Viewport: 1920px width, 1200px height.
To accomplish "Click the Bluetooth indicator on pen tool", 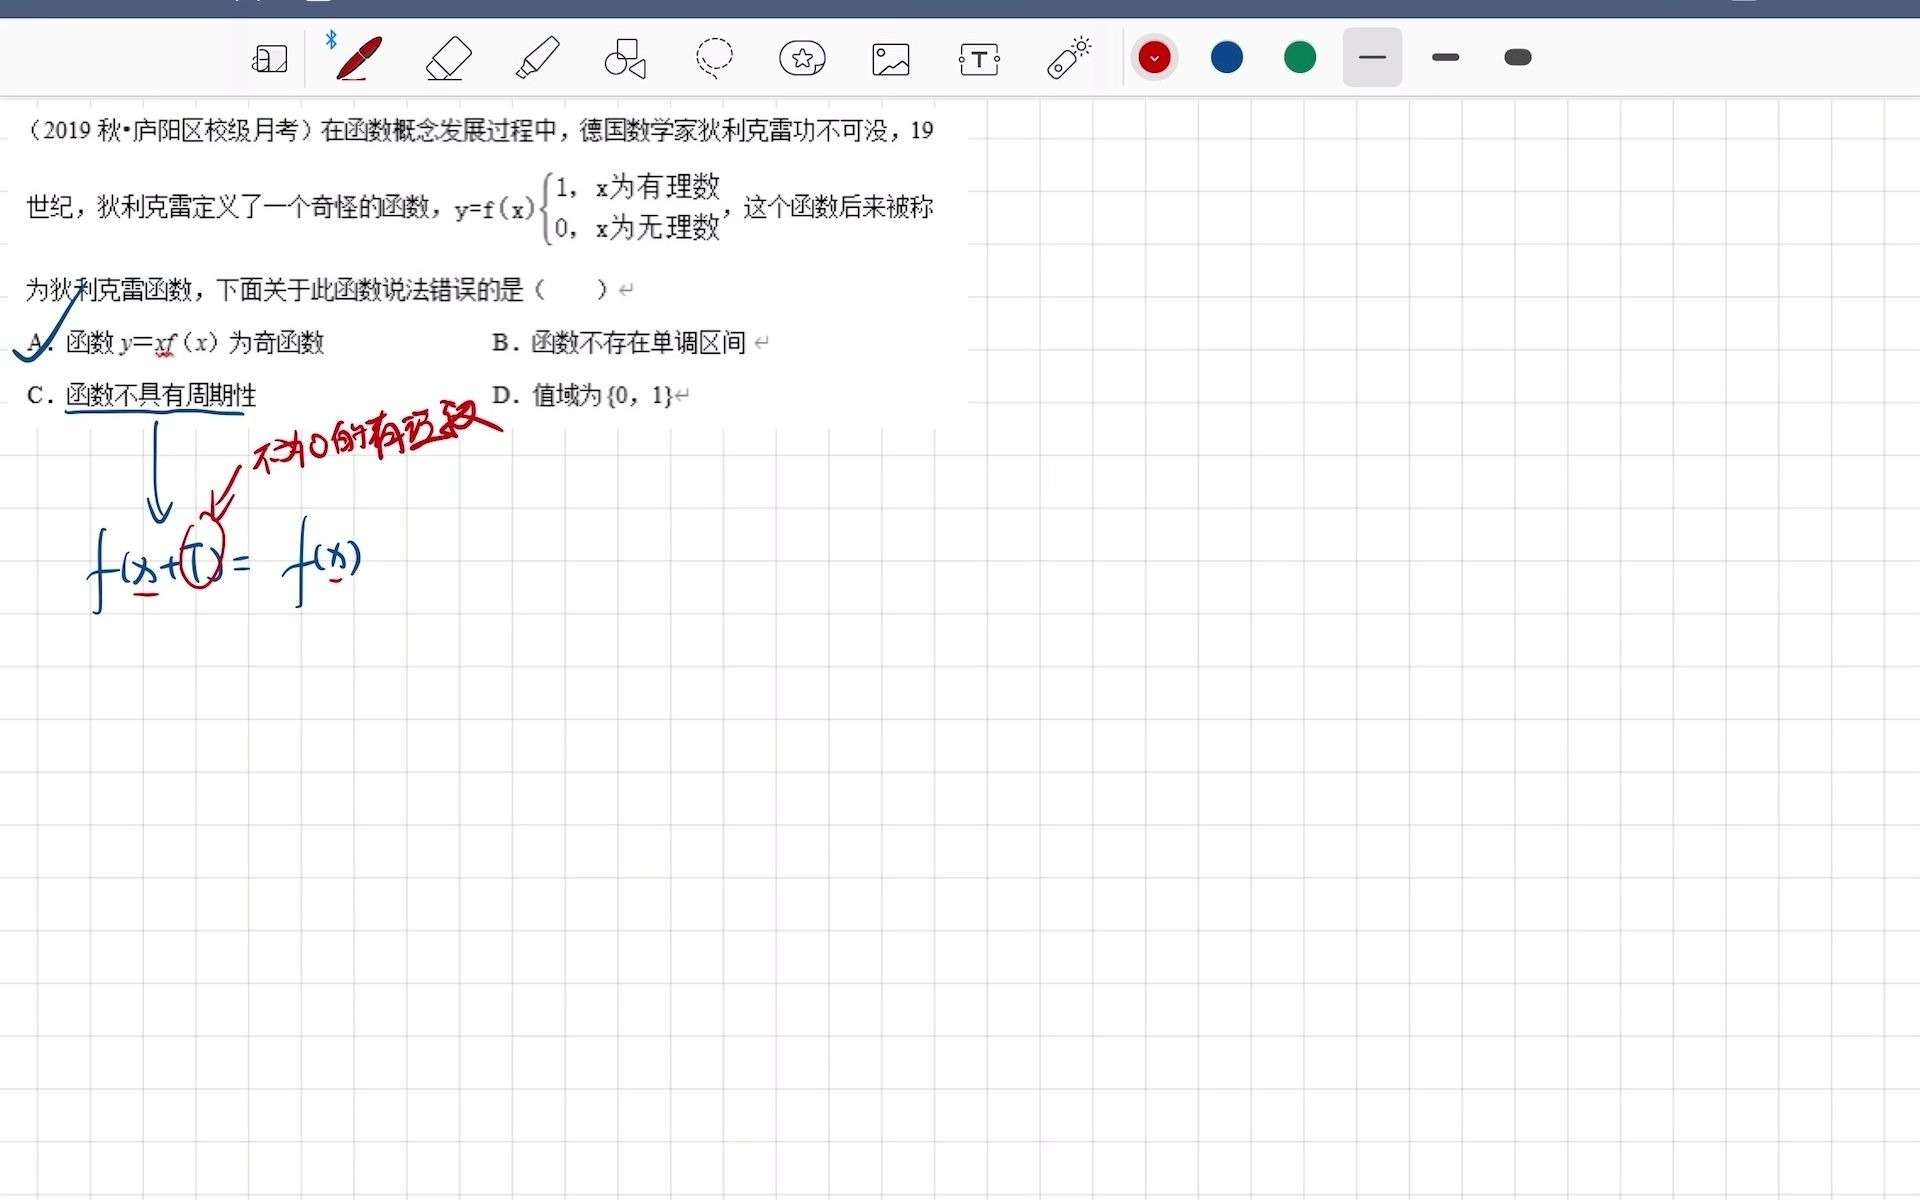I will (331, 40).
